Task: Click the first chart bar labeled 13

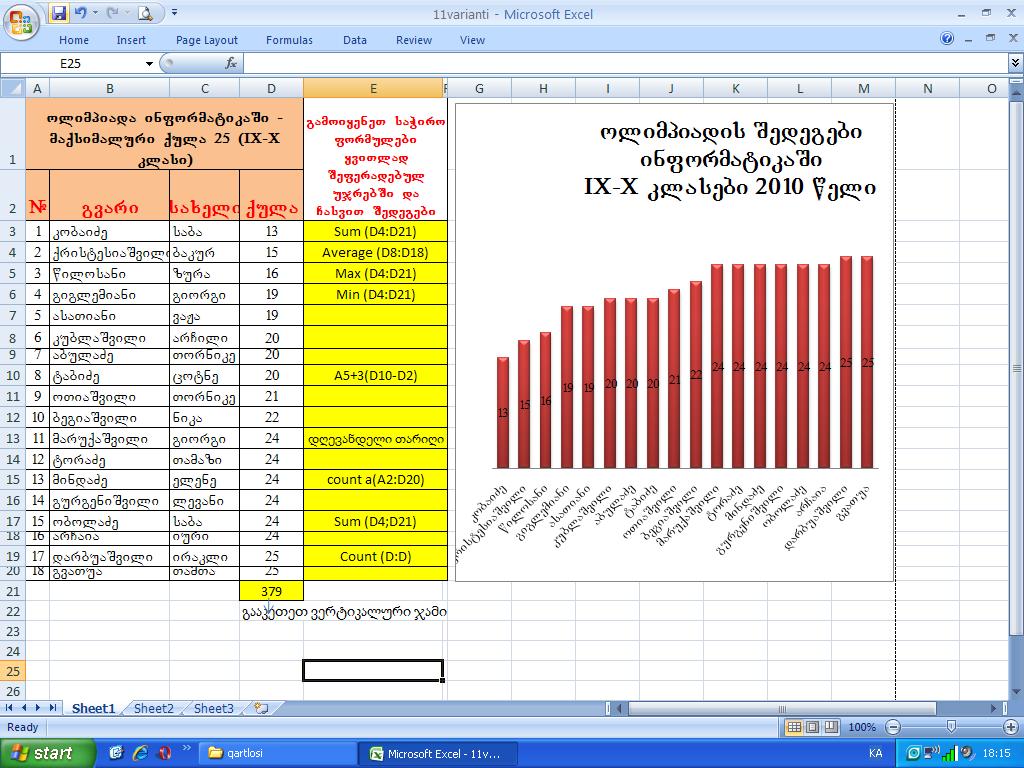Action: [503, 413]
